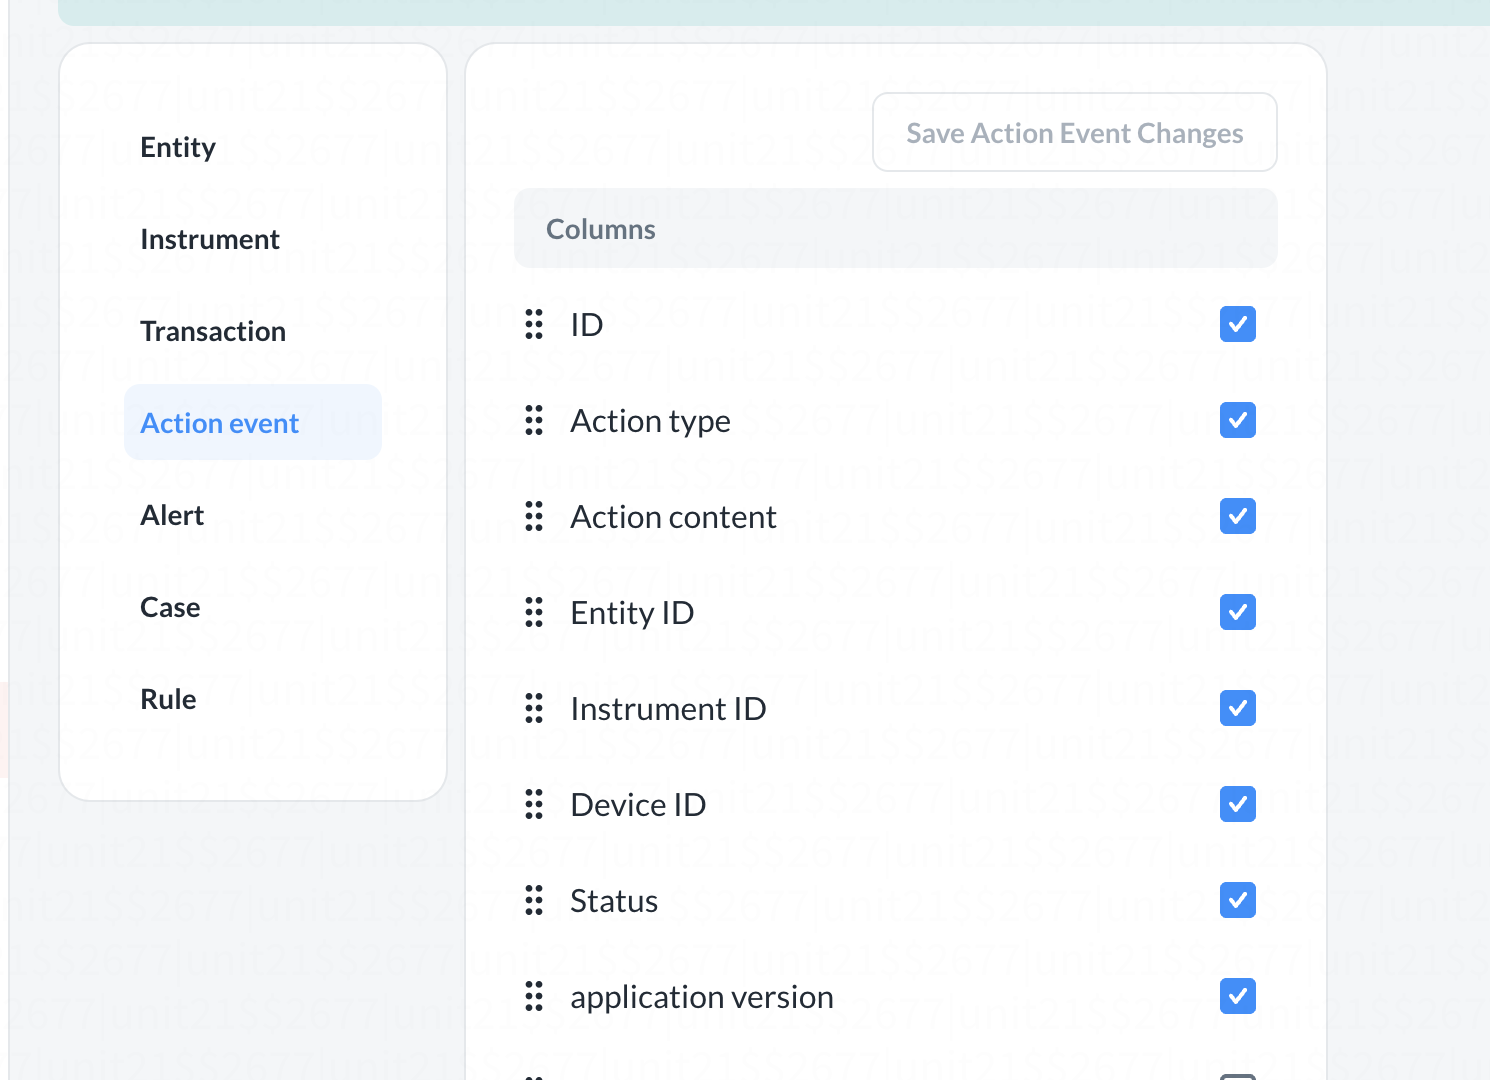The image size is (1490, 1080).
Task: Click the drag handle beside Entity ID
Action: click(534, 612)
